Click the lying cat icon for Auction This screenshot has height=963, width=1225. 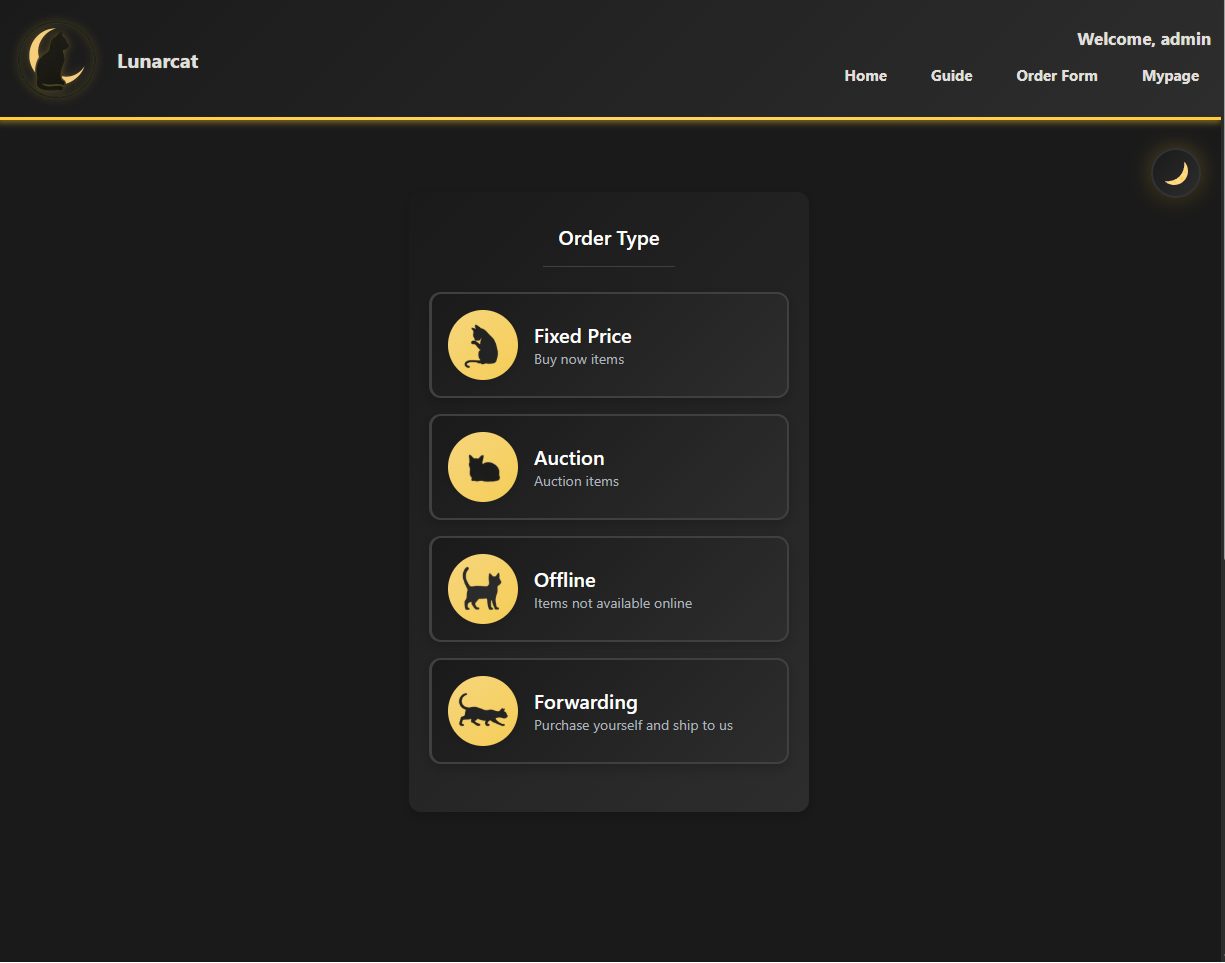[x=483, y=467]
